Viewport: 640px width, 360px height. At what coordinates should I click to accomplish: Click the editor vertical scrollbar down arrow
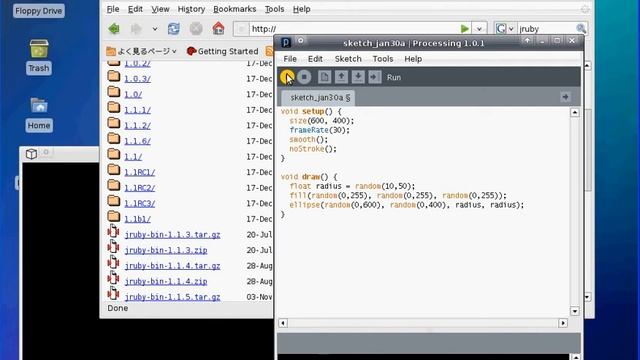click(575, 311)
